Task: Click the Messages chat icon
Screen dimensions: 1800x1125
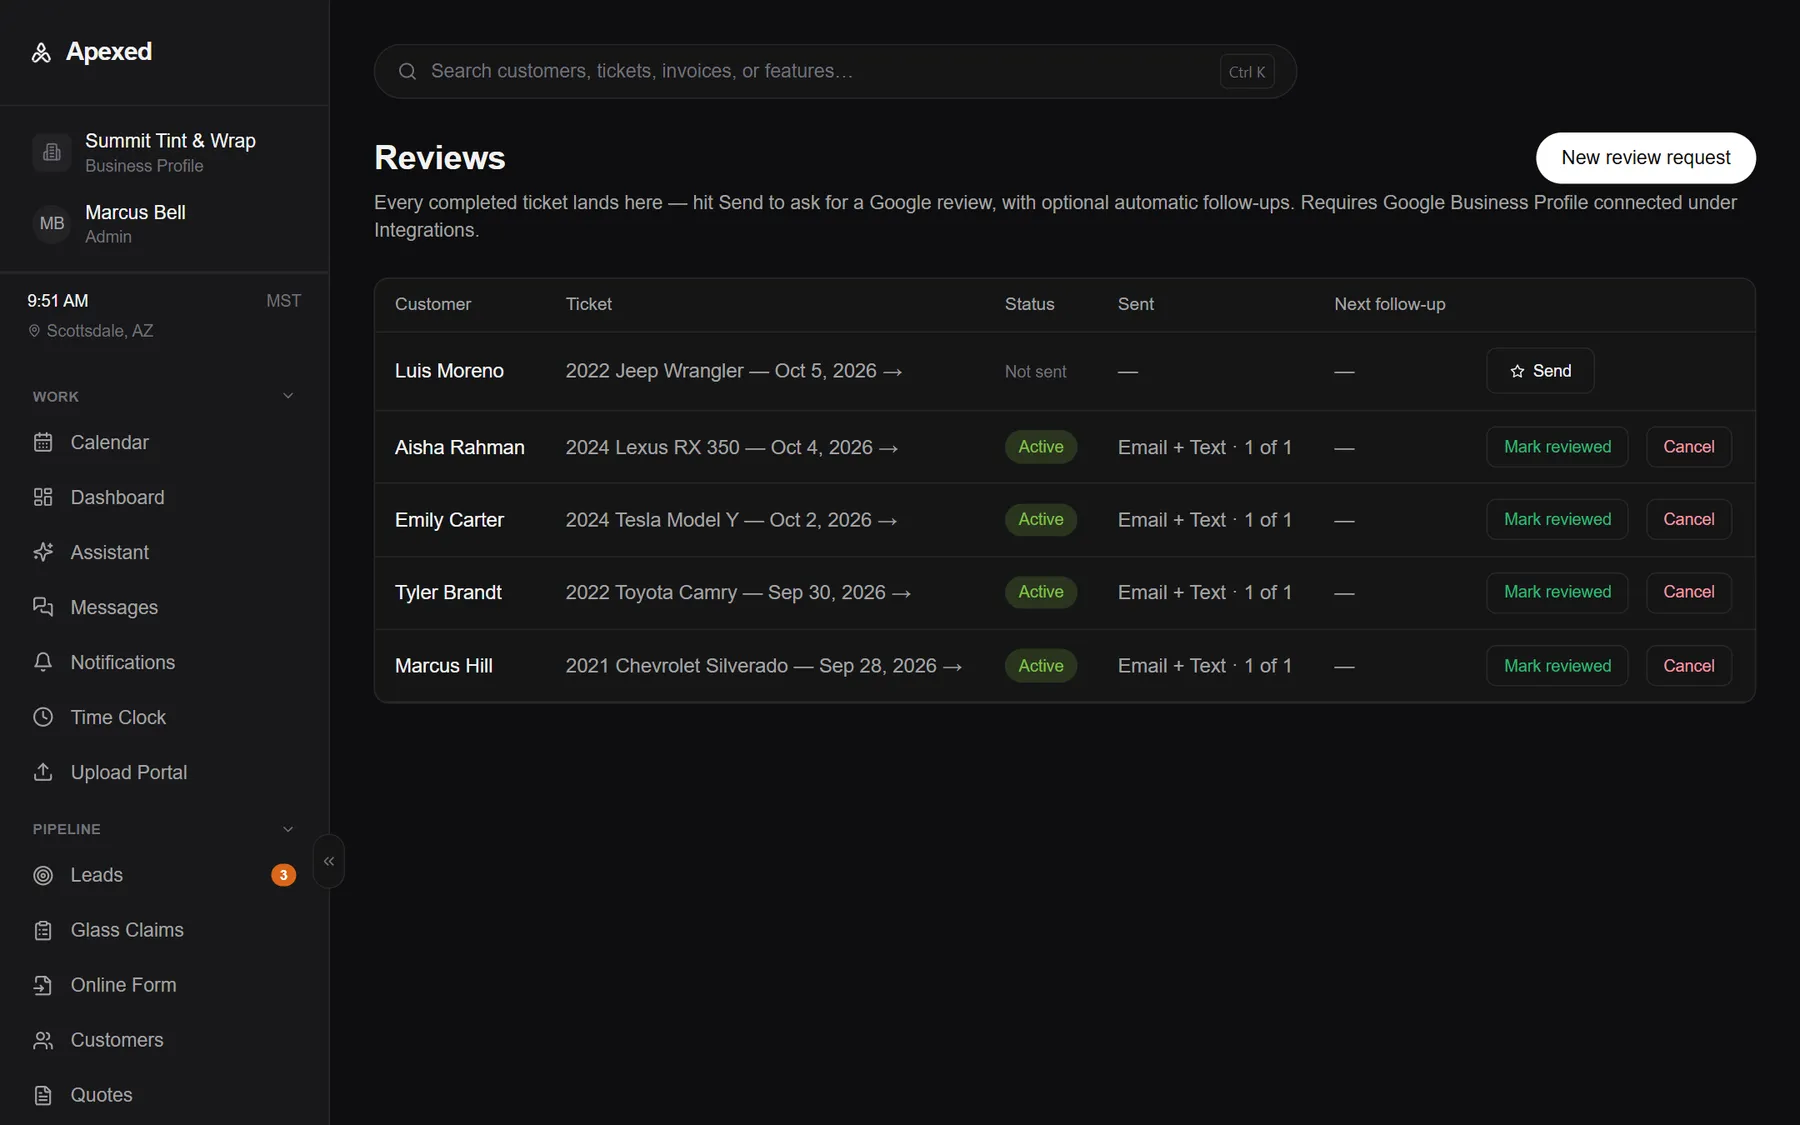Action: [x=43, y=607]
